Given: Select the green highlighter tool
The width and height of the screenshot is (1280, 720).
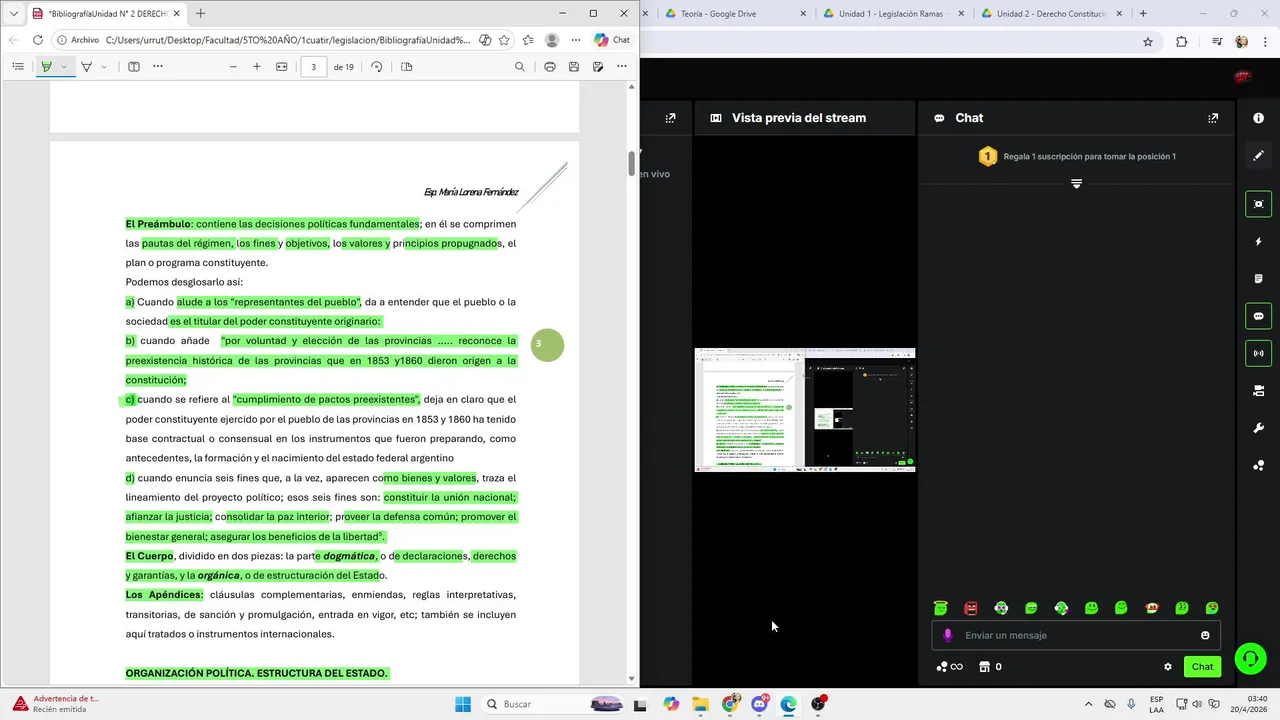Looking at the screenshot, I should 46,67.
